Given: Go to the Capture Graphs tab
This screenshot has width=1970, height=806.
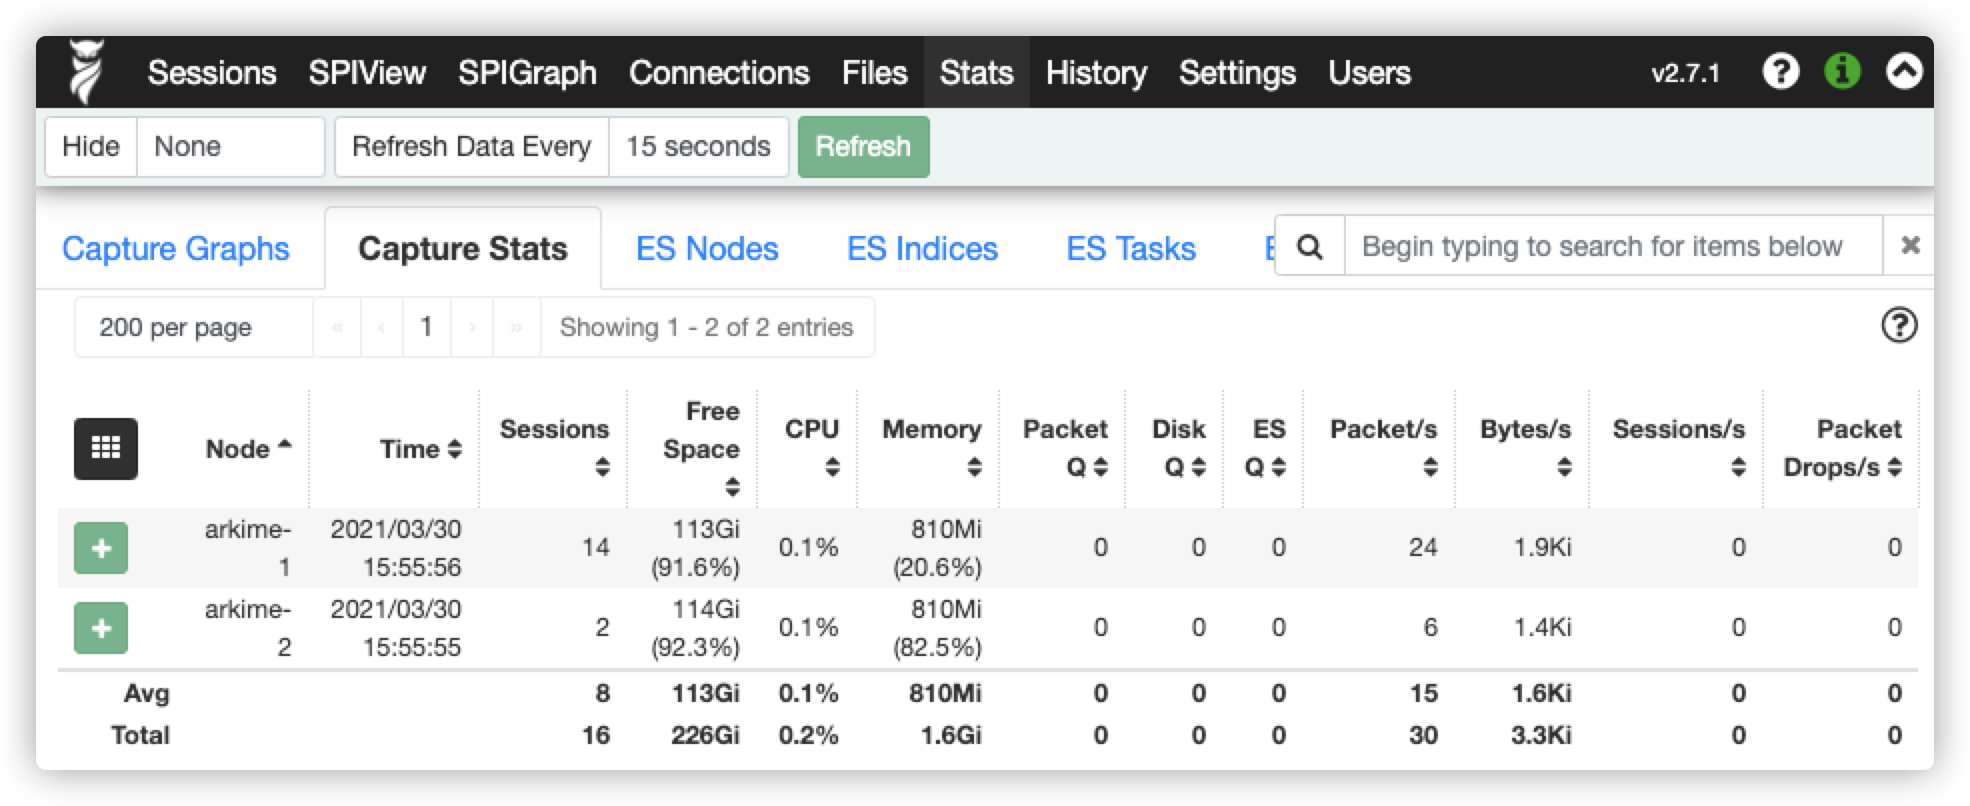Looking at the screenshot, I should click(176, 249).
